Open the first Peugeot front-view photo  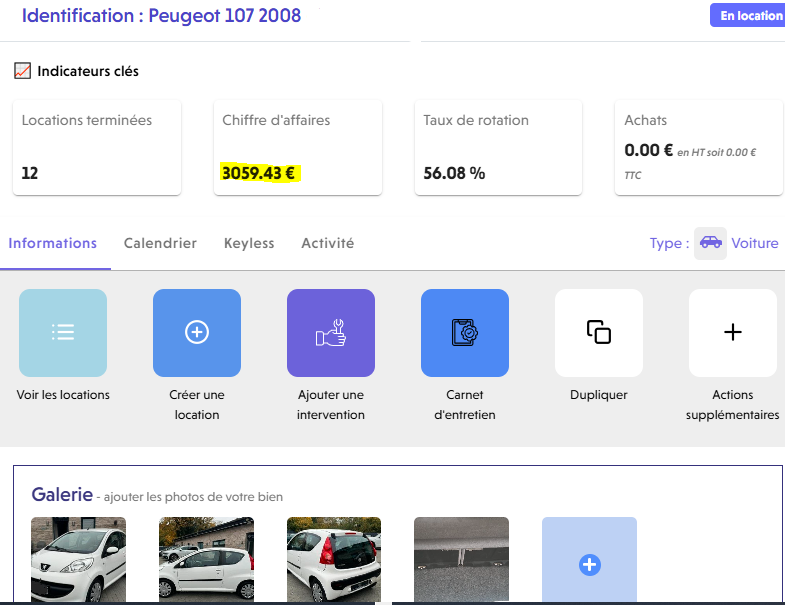78,560
